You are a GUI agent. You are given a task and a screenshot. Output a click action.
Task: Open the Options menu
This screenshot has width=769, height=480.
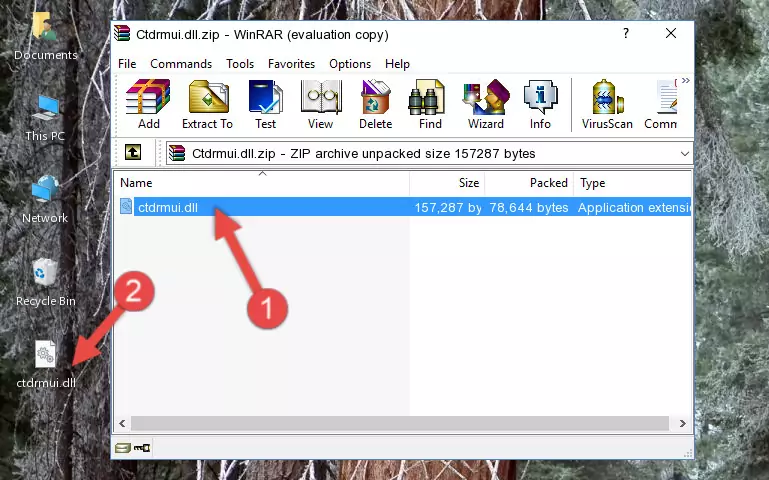pos(350,64)
